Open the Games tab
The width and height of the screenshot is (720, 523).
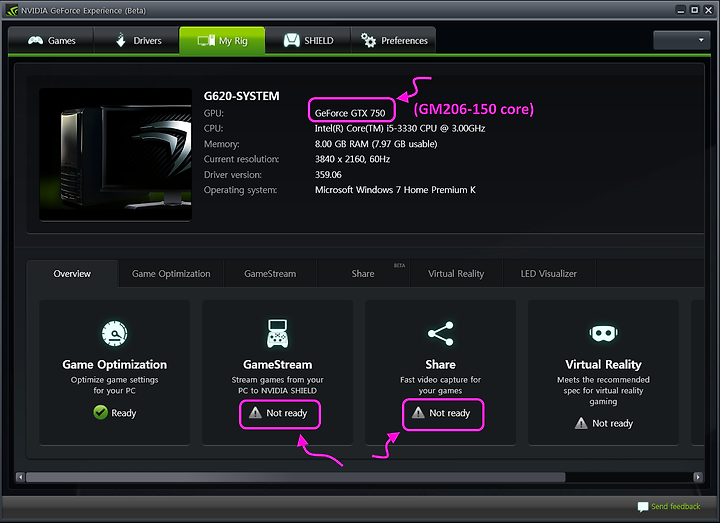pos(51,40)
